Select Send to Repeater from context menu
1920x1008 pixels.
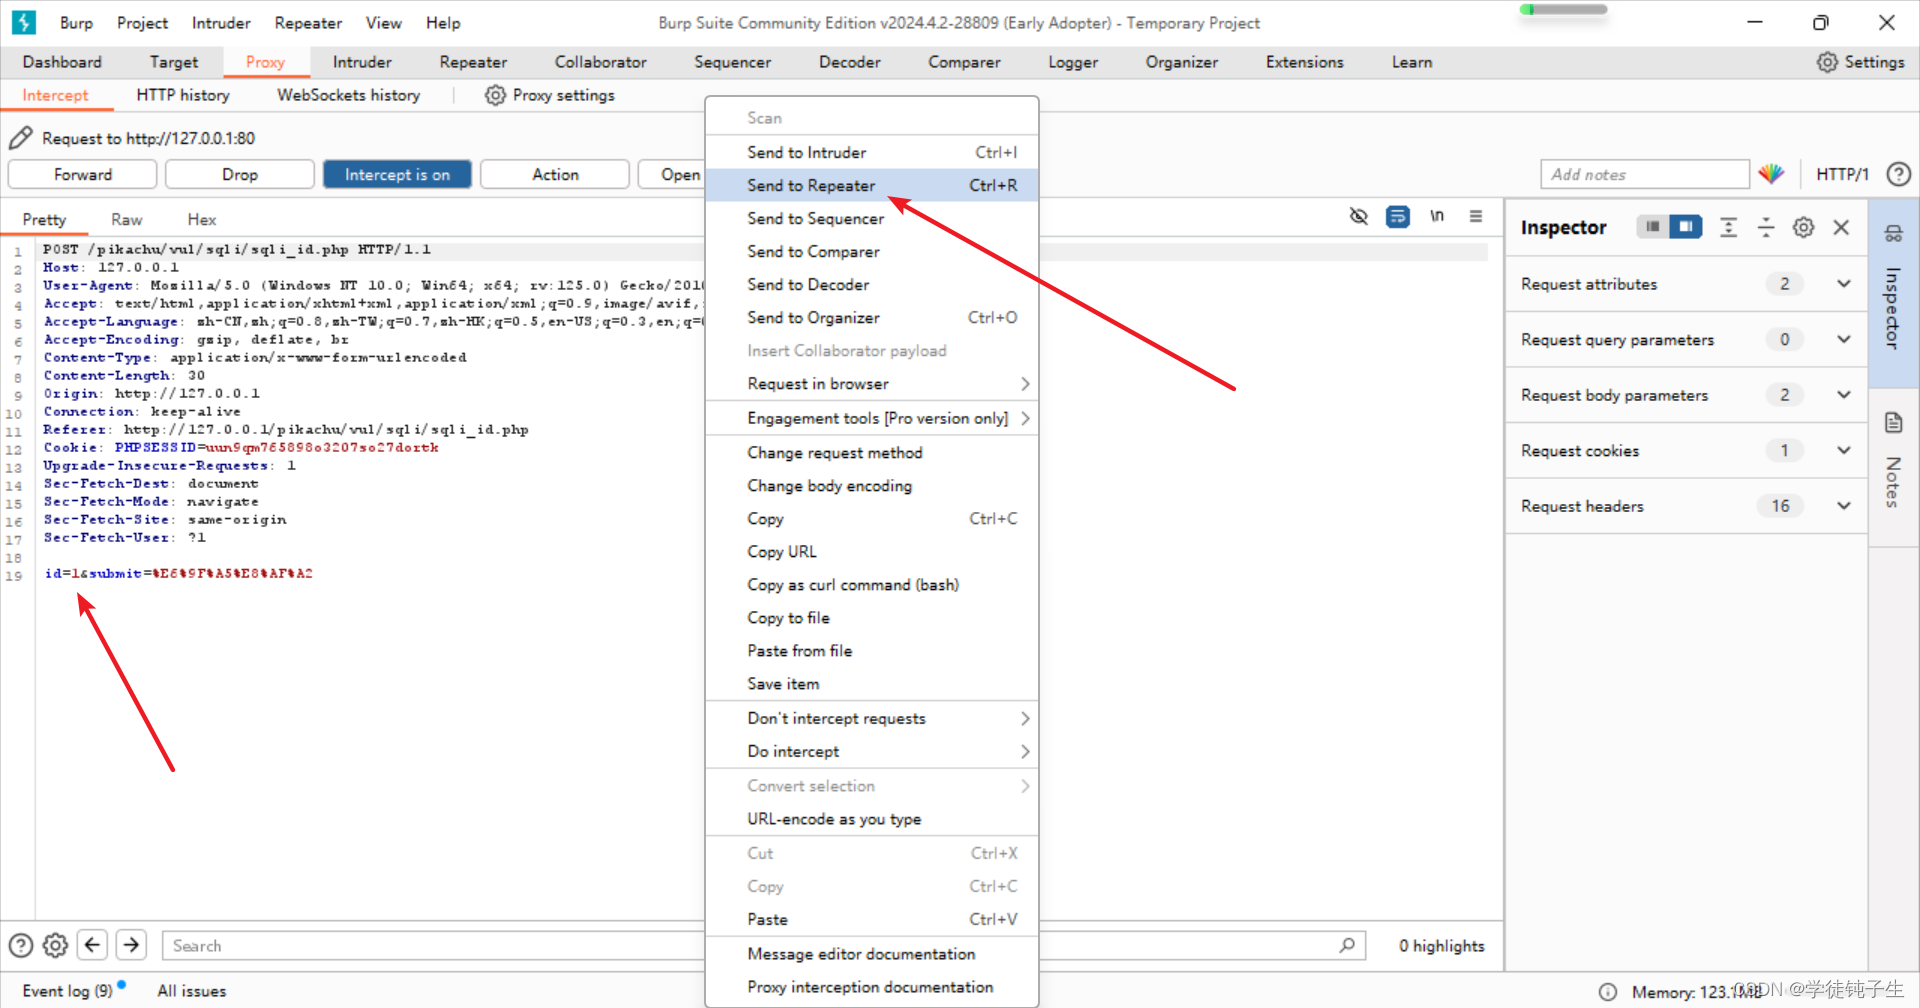click(x=872, y=185)
